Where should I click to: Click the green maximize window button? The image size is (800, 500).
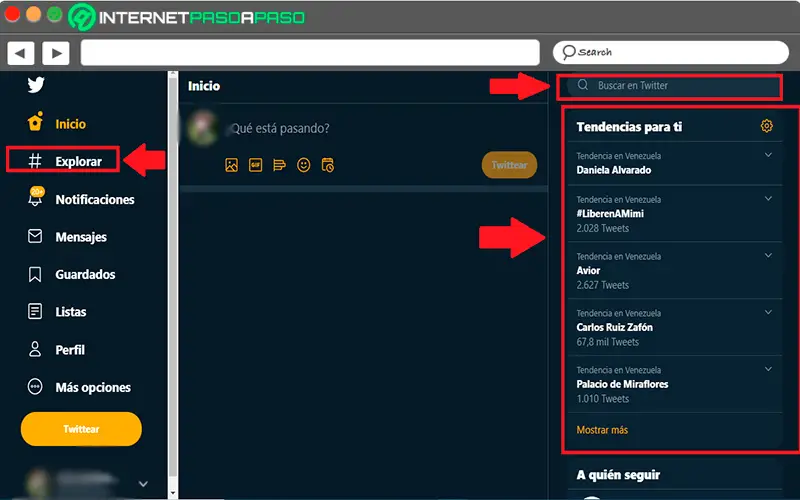(55, 15)
